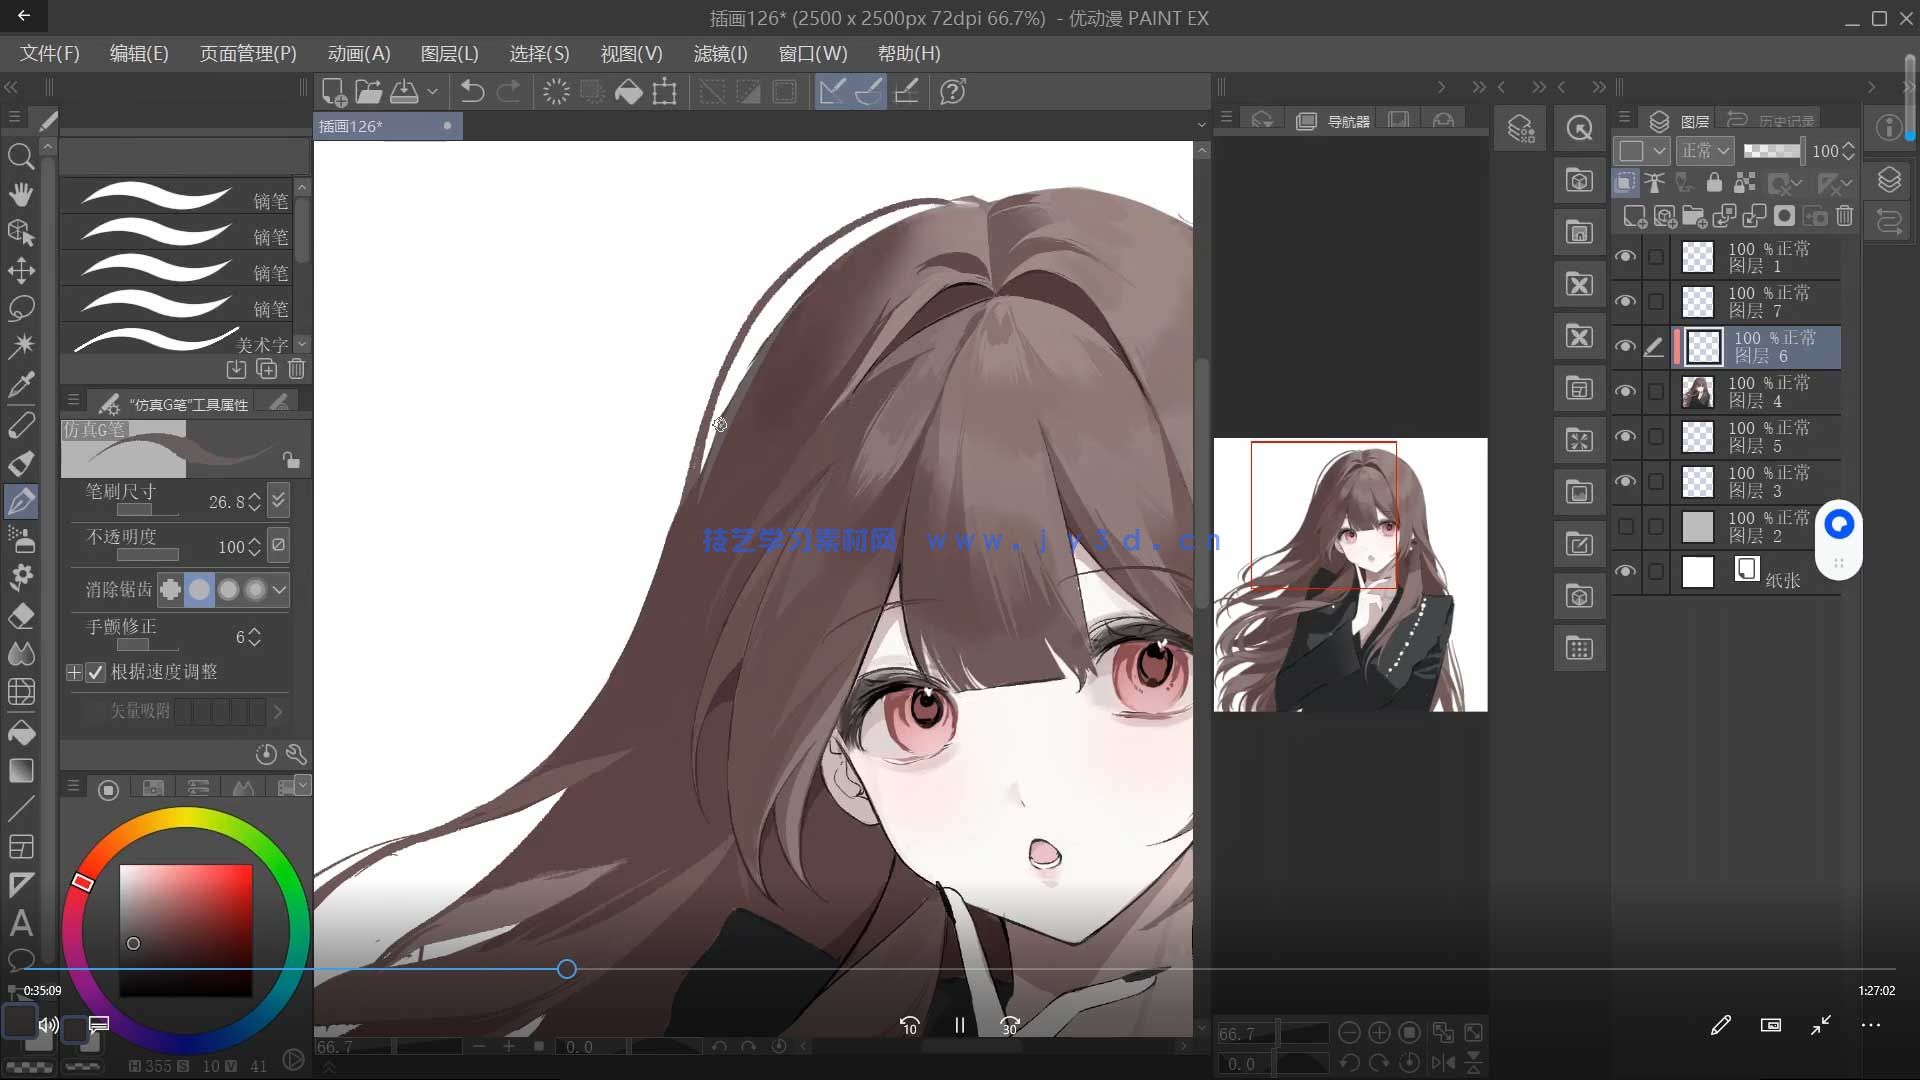Select the Zoom tool in the left toolbar
The width and height of the screenshot is (1920, 1080).
coord(22,156)
